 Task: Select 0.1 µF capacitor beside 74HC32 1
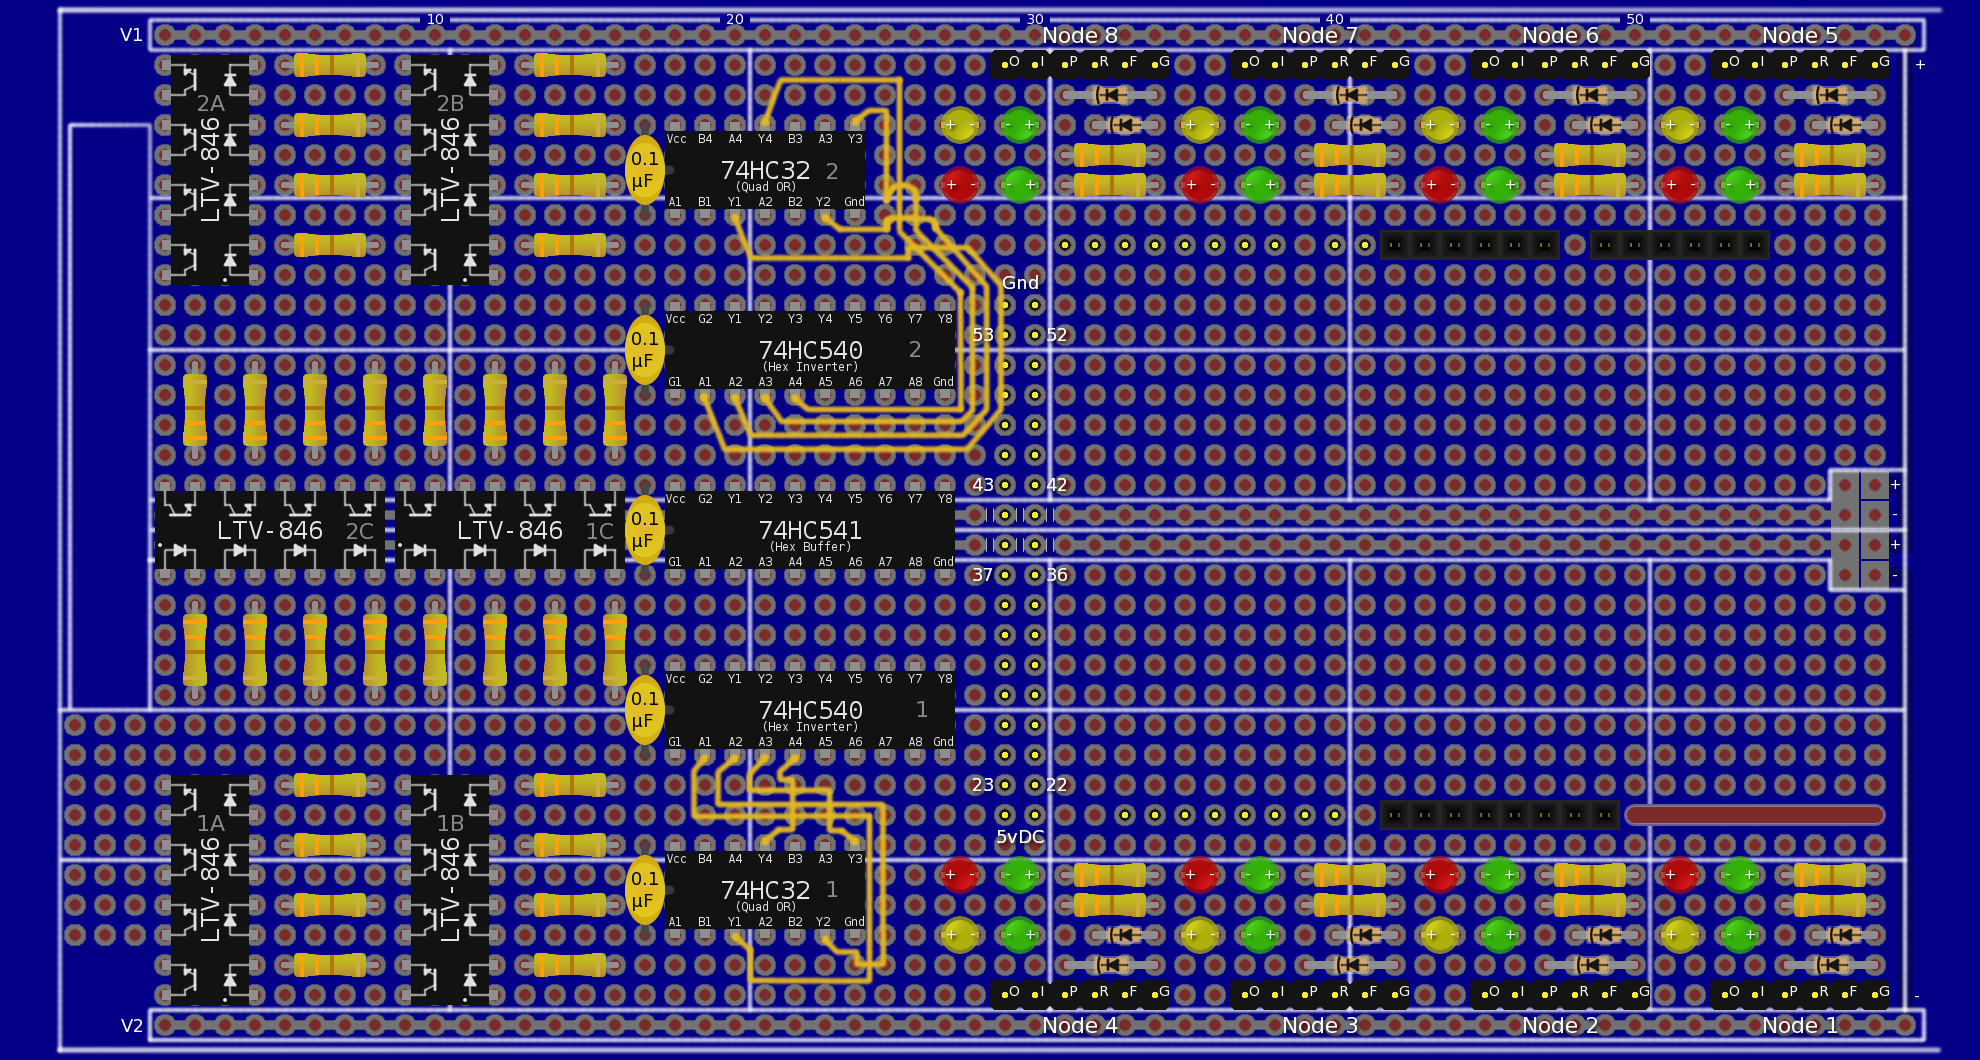645,890
